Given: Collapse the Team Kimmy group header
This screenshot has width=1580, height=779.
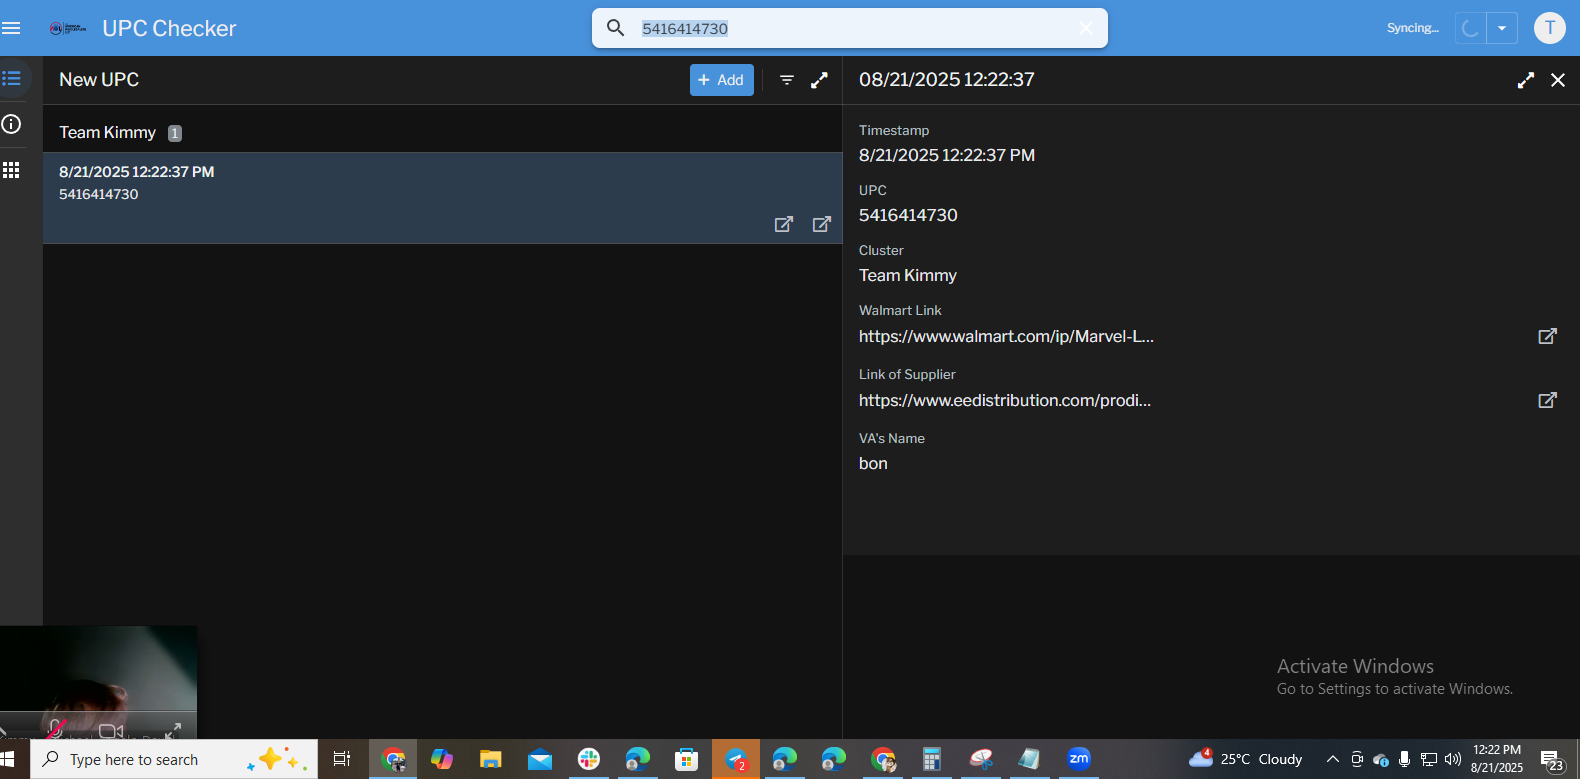Looking at the screenshot, I should pyautogui.click(x=108, y=132).
